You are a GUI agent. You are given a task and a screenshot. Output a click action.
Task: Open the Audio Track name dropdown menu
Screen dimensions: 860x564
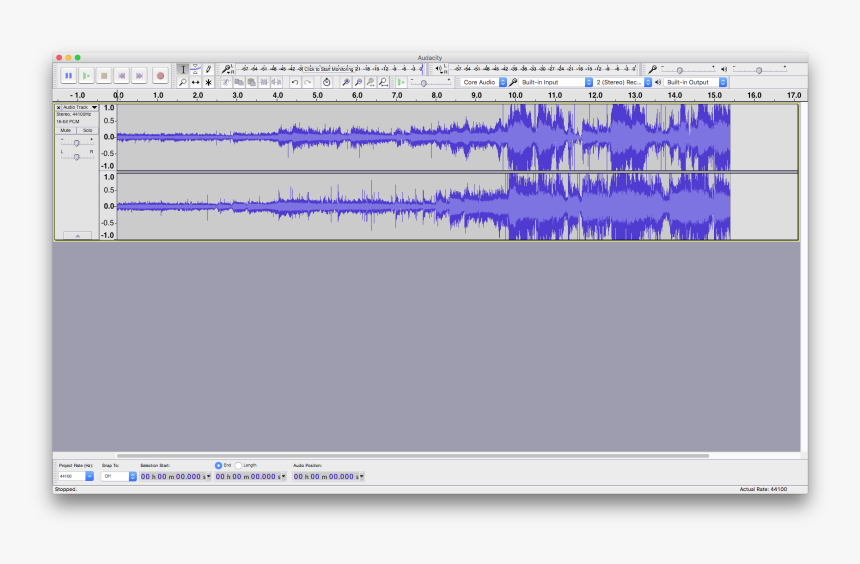(x=80, y=108)
